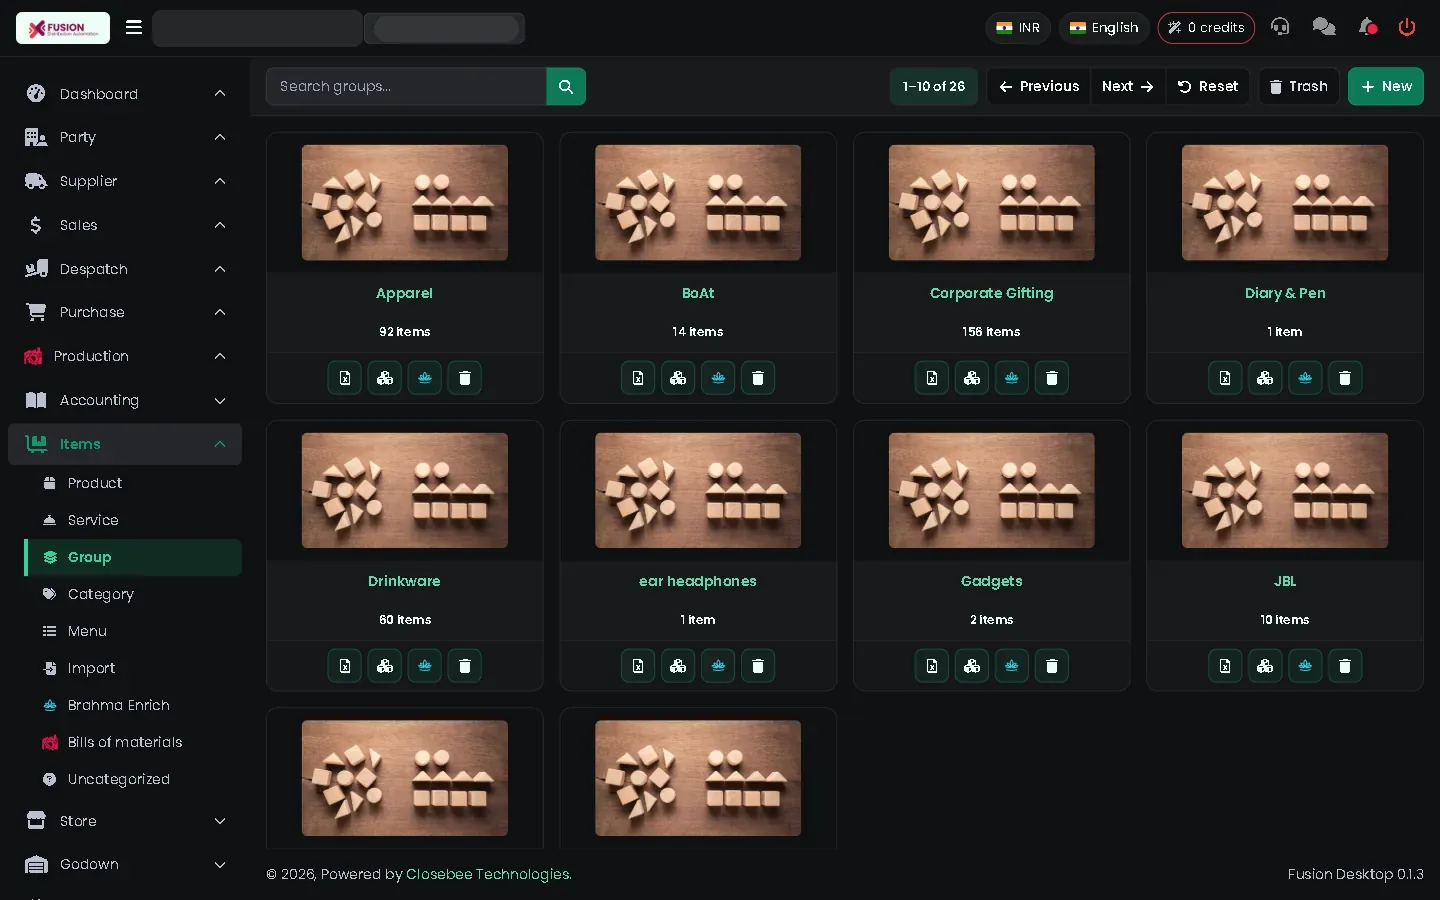Click the Reset button
Screen dimensions: 1440x900
coord(1208,87)
